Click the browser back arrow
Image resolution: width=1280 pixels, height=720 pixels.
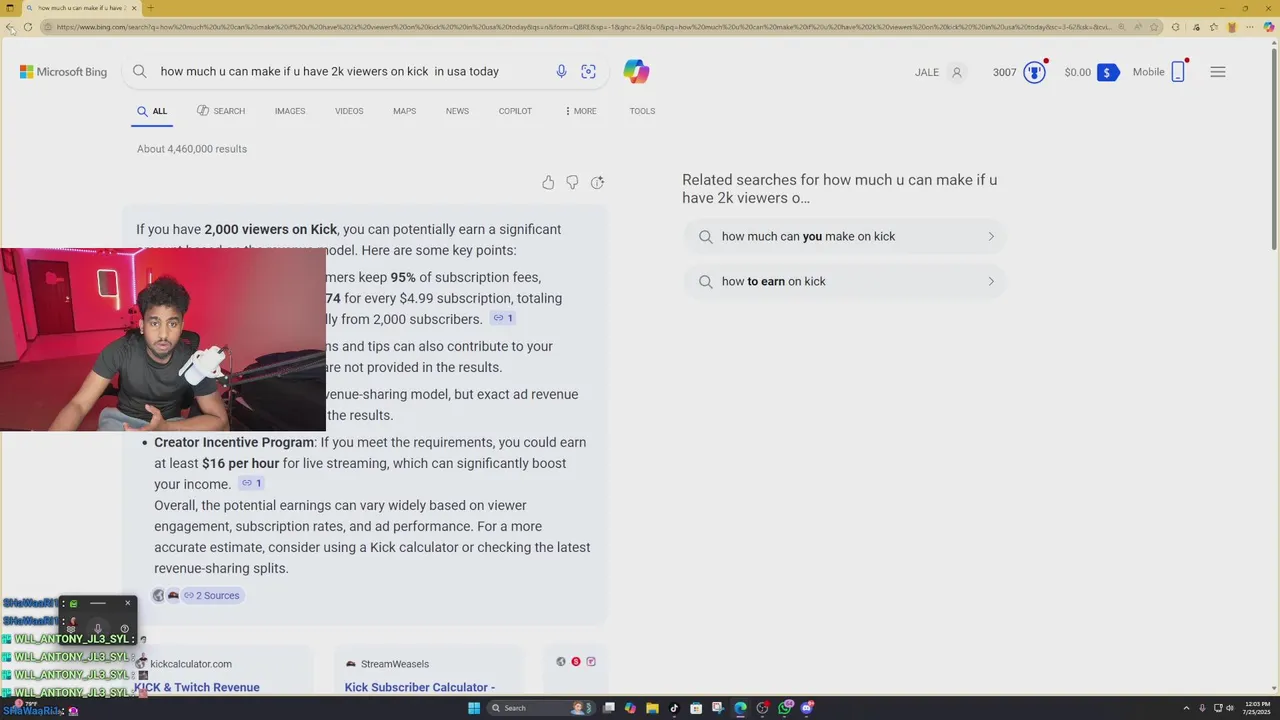(10, 27)
